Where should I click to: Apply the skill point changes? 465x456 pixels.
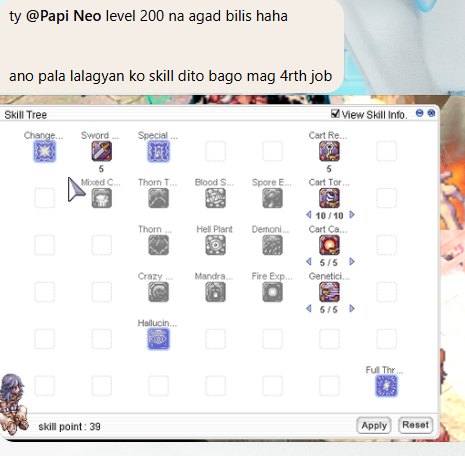point(374,425)
